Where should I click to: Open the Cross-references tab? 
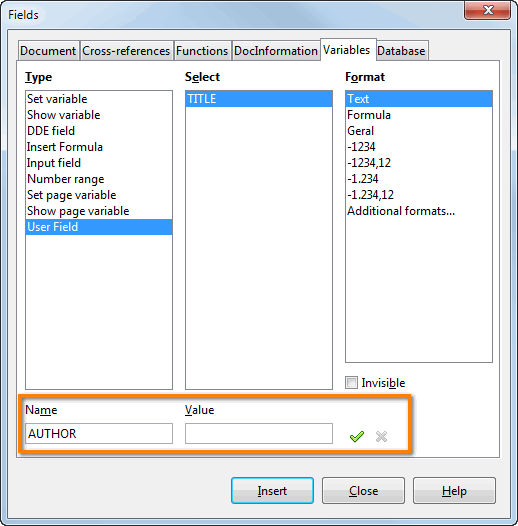click(126, 51)
